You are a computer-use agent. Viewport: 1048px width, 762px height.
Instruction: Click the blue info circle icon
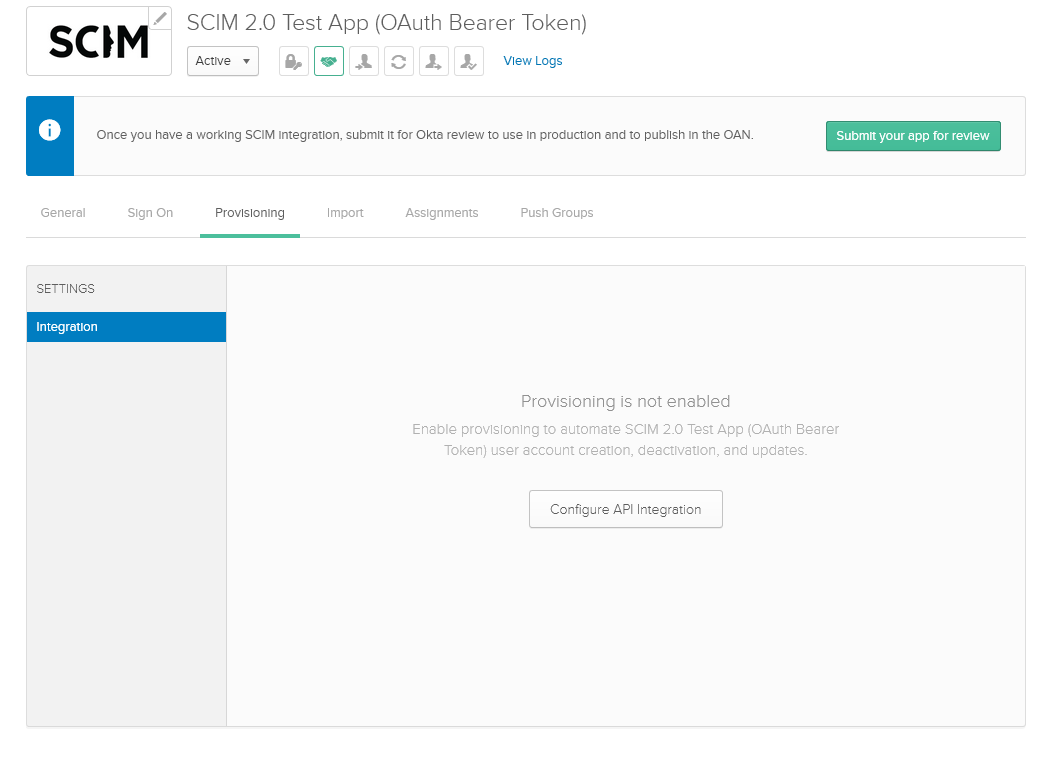tap(50, 131)
